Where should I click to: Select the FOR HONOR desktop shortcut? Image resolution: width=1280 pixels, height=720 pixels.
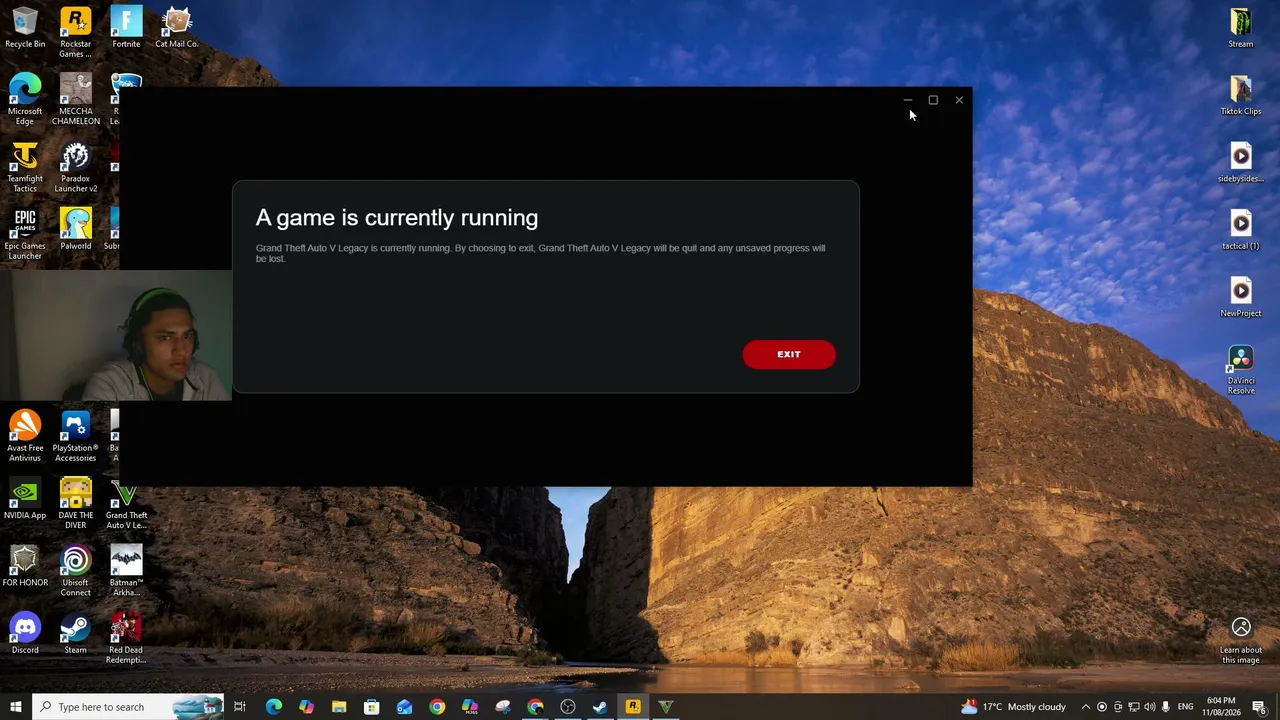[x=25, y=567]
